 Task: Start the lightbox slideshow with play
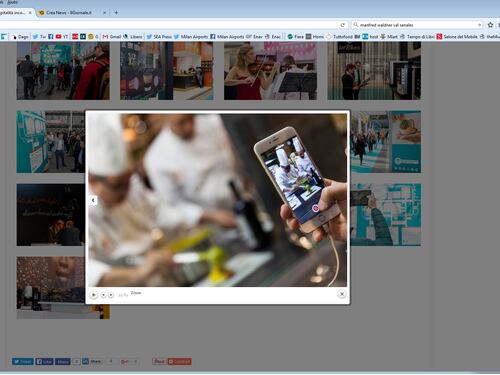click(94, 295)
